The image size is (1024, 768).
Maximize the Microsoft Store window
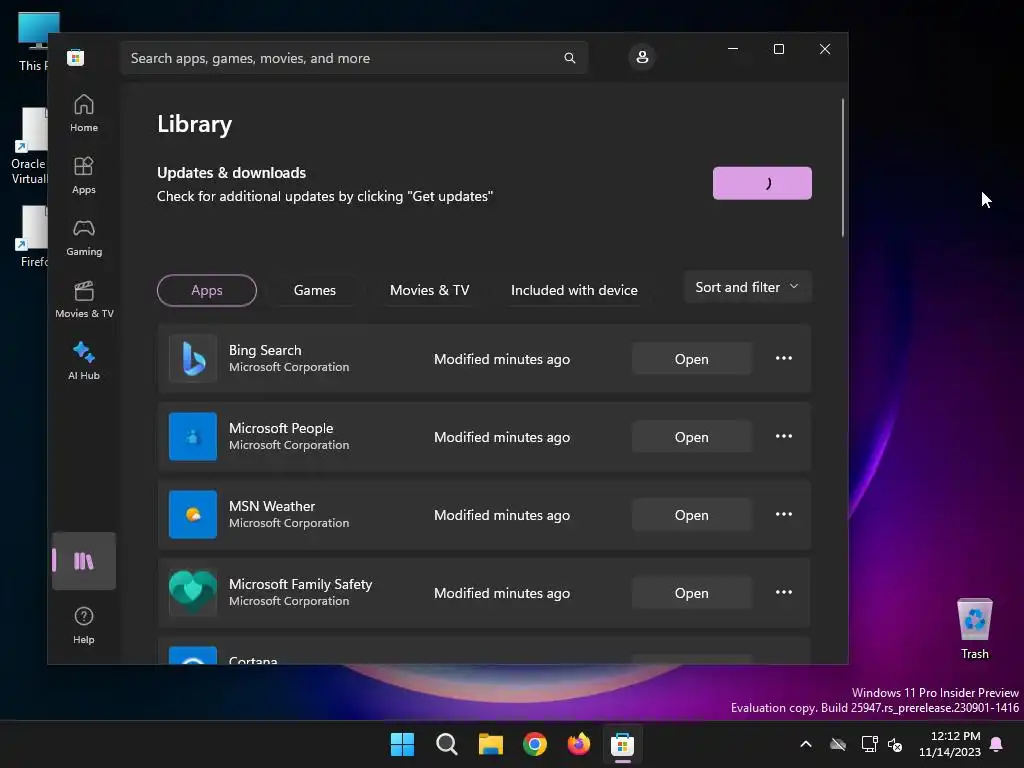(778, 49)
